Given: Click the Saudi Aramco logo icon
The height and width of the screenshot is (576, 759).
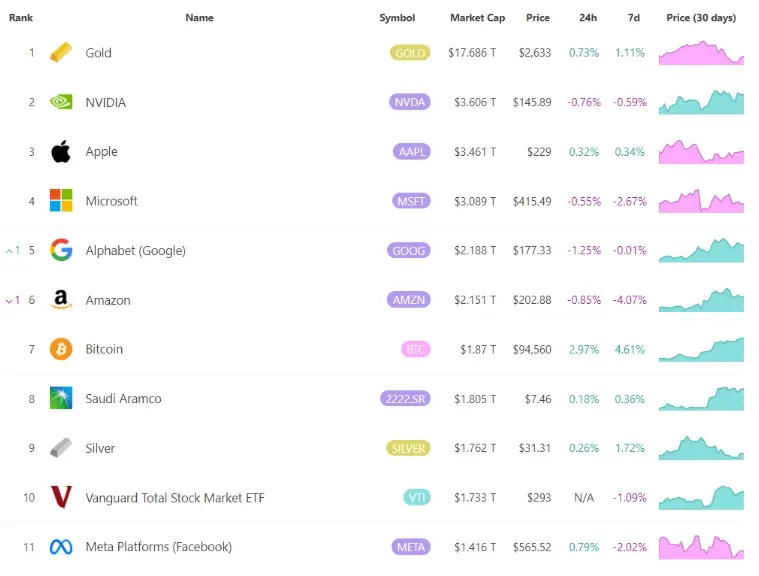Looking at the screenshot, I should coord(61,398).
